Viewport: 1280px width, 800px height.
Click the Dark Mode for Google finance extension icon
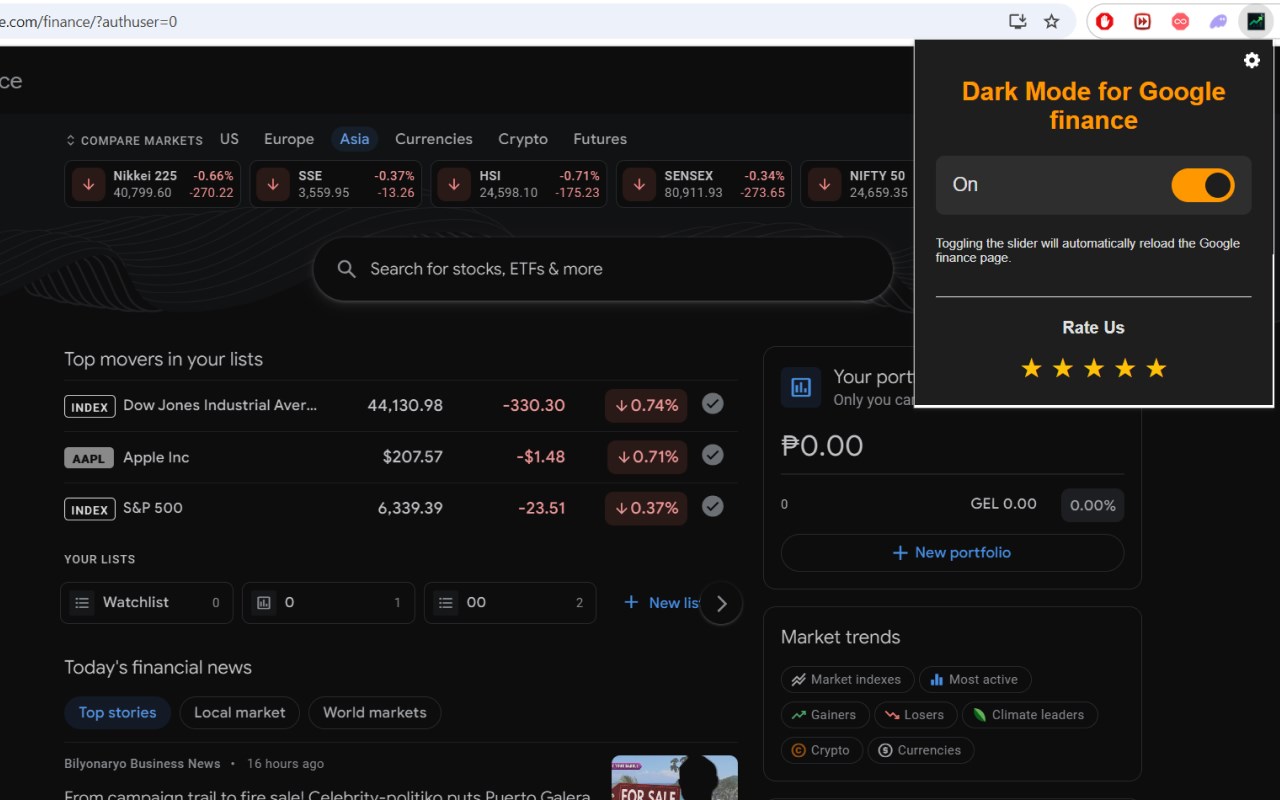pos(1255,21)
